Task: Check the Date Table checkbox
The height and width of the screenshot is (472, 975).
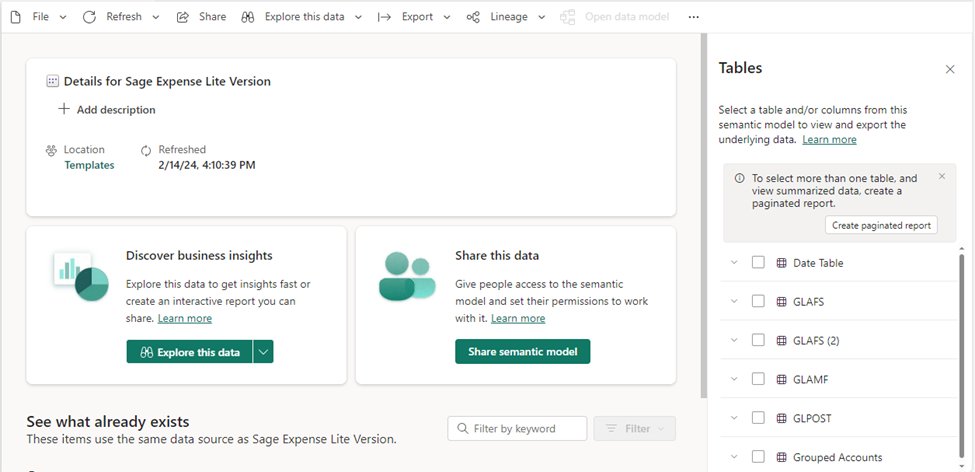Action: tap(758, 262)
